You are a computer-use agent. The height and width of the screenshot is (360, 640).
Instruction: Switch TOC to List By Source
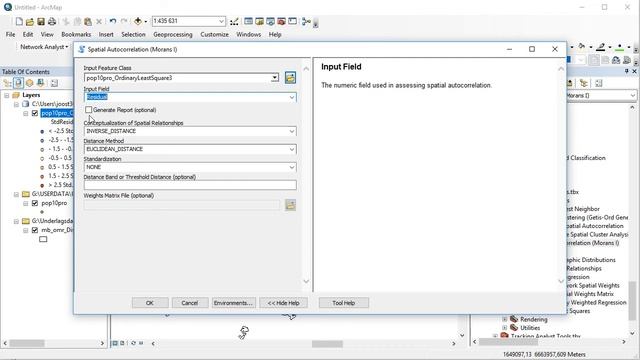click(x=18, y=83)
